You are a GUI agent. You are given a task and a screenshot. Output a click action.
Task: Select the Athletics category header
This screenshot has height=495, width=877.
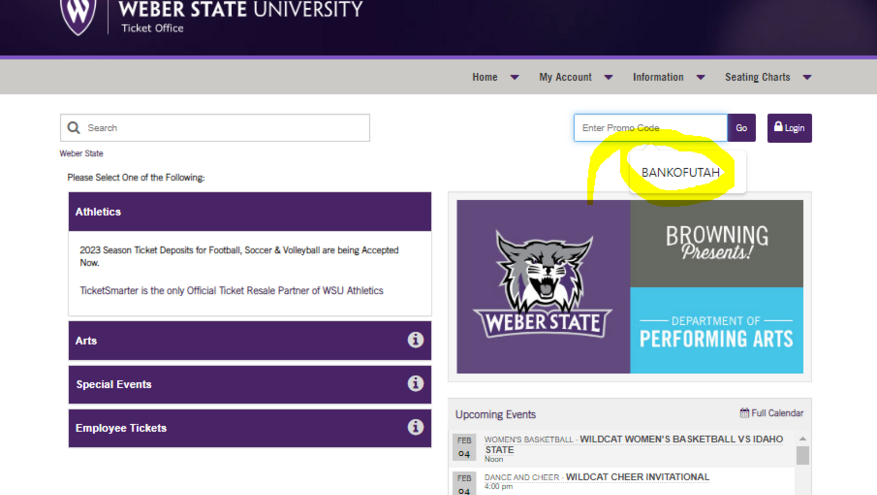click(250, 212)
